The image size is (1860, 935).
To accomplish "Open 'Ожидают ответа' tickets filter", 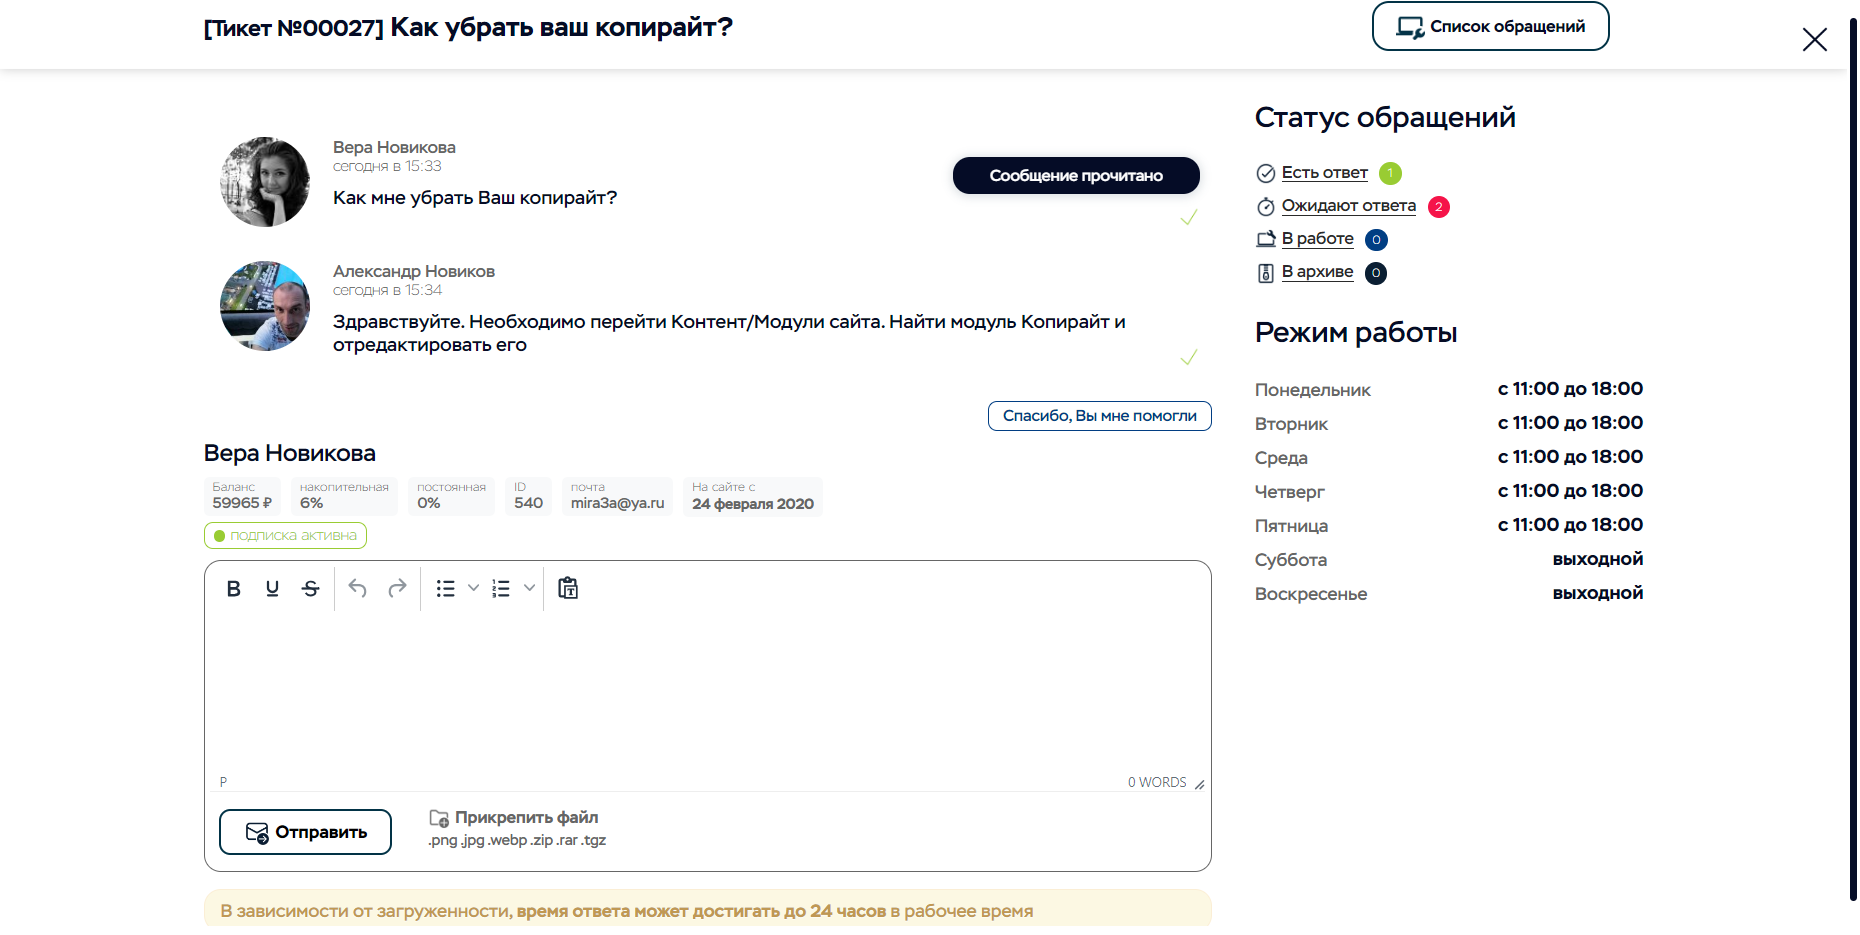I will coord(1348,206).
